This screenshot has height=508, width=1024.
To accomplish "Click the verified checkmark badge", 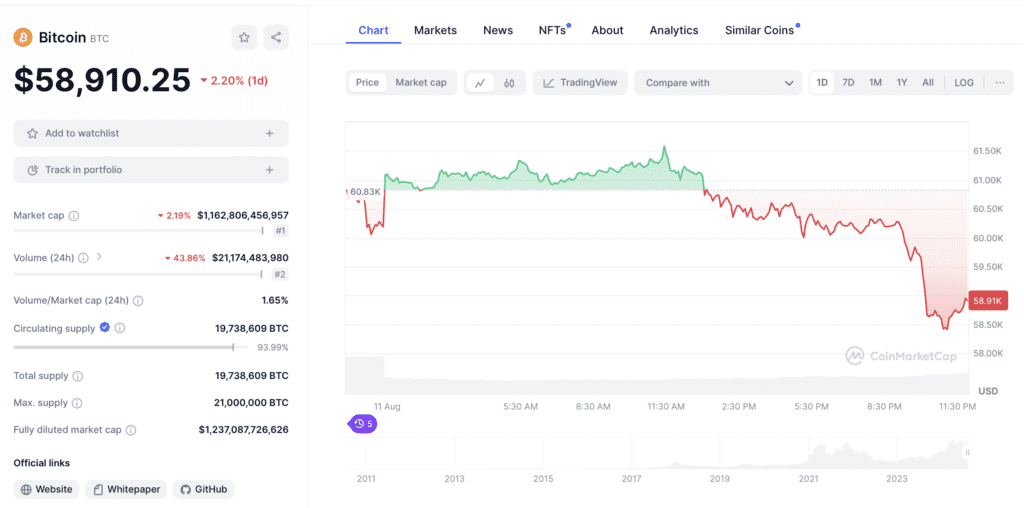I will tap(104, 328).
